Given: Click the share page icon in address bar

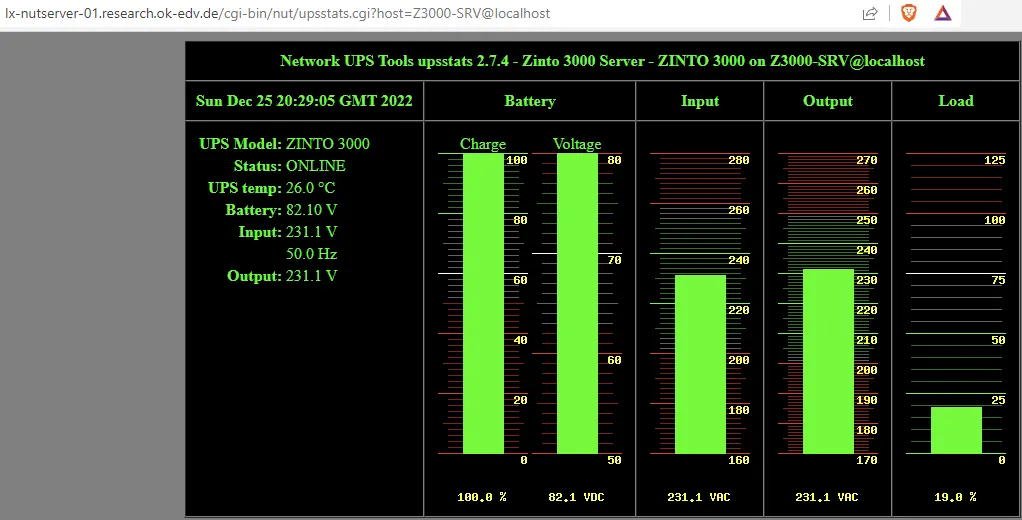Looking at the screenshot, I should pos(869,14).
